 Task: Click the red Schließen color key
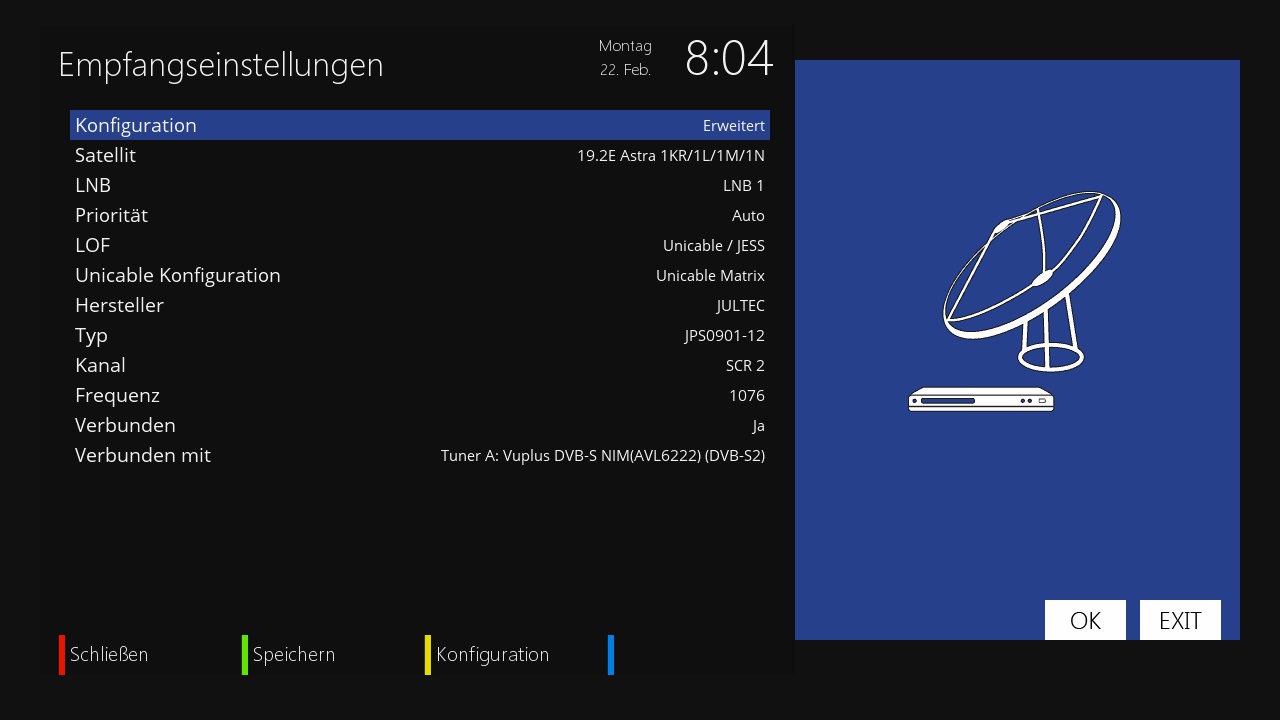pyautogui.click(x=104, y=655)
